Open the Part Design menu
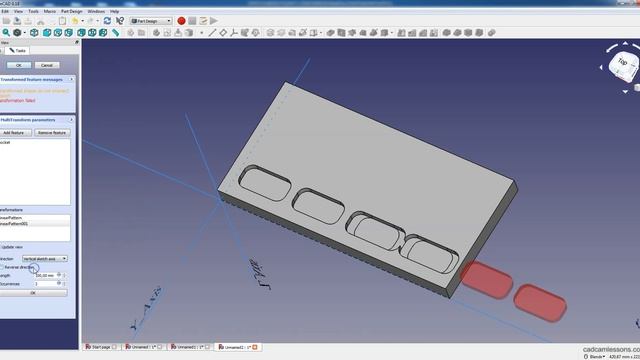The height and width of the screenshot is (360, 640). point(71,11)
